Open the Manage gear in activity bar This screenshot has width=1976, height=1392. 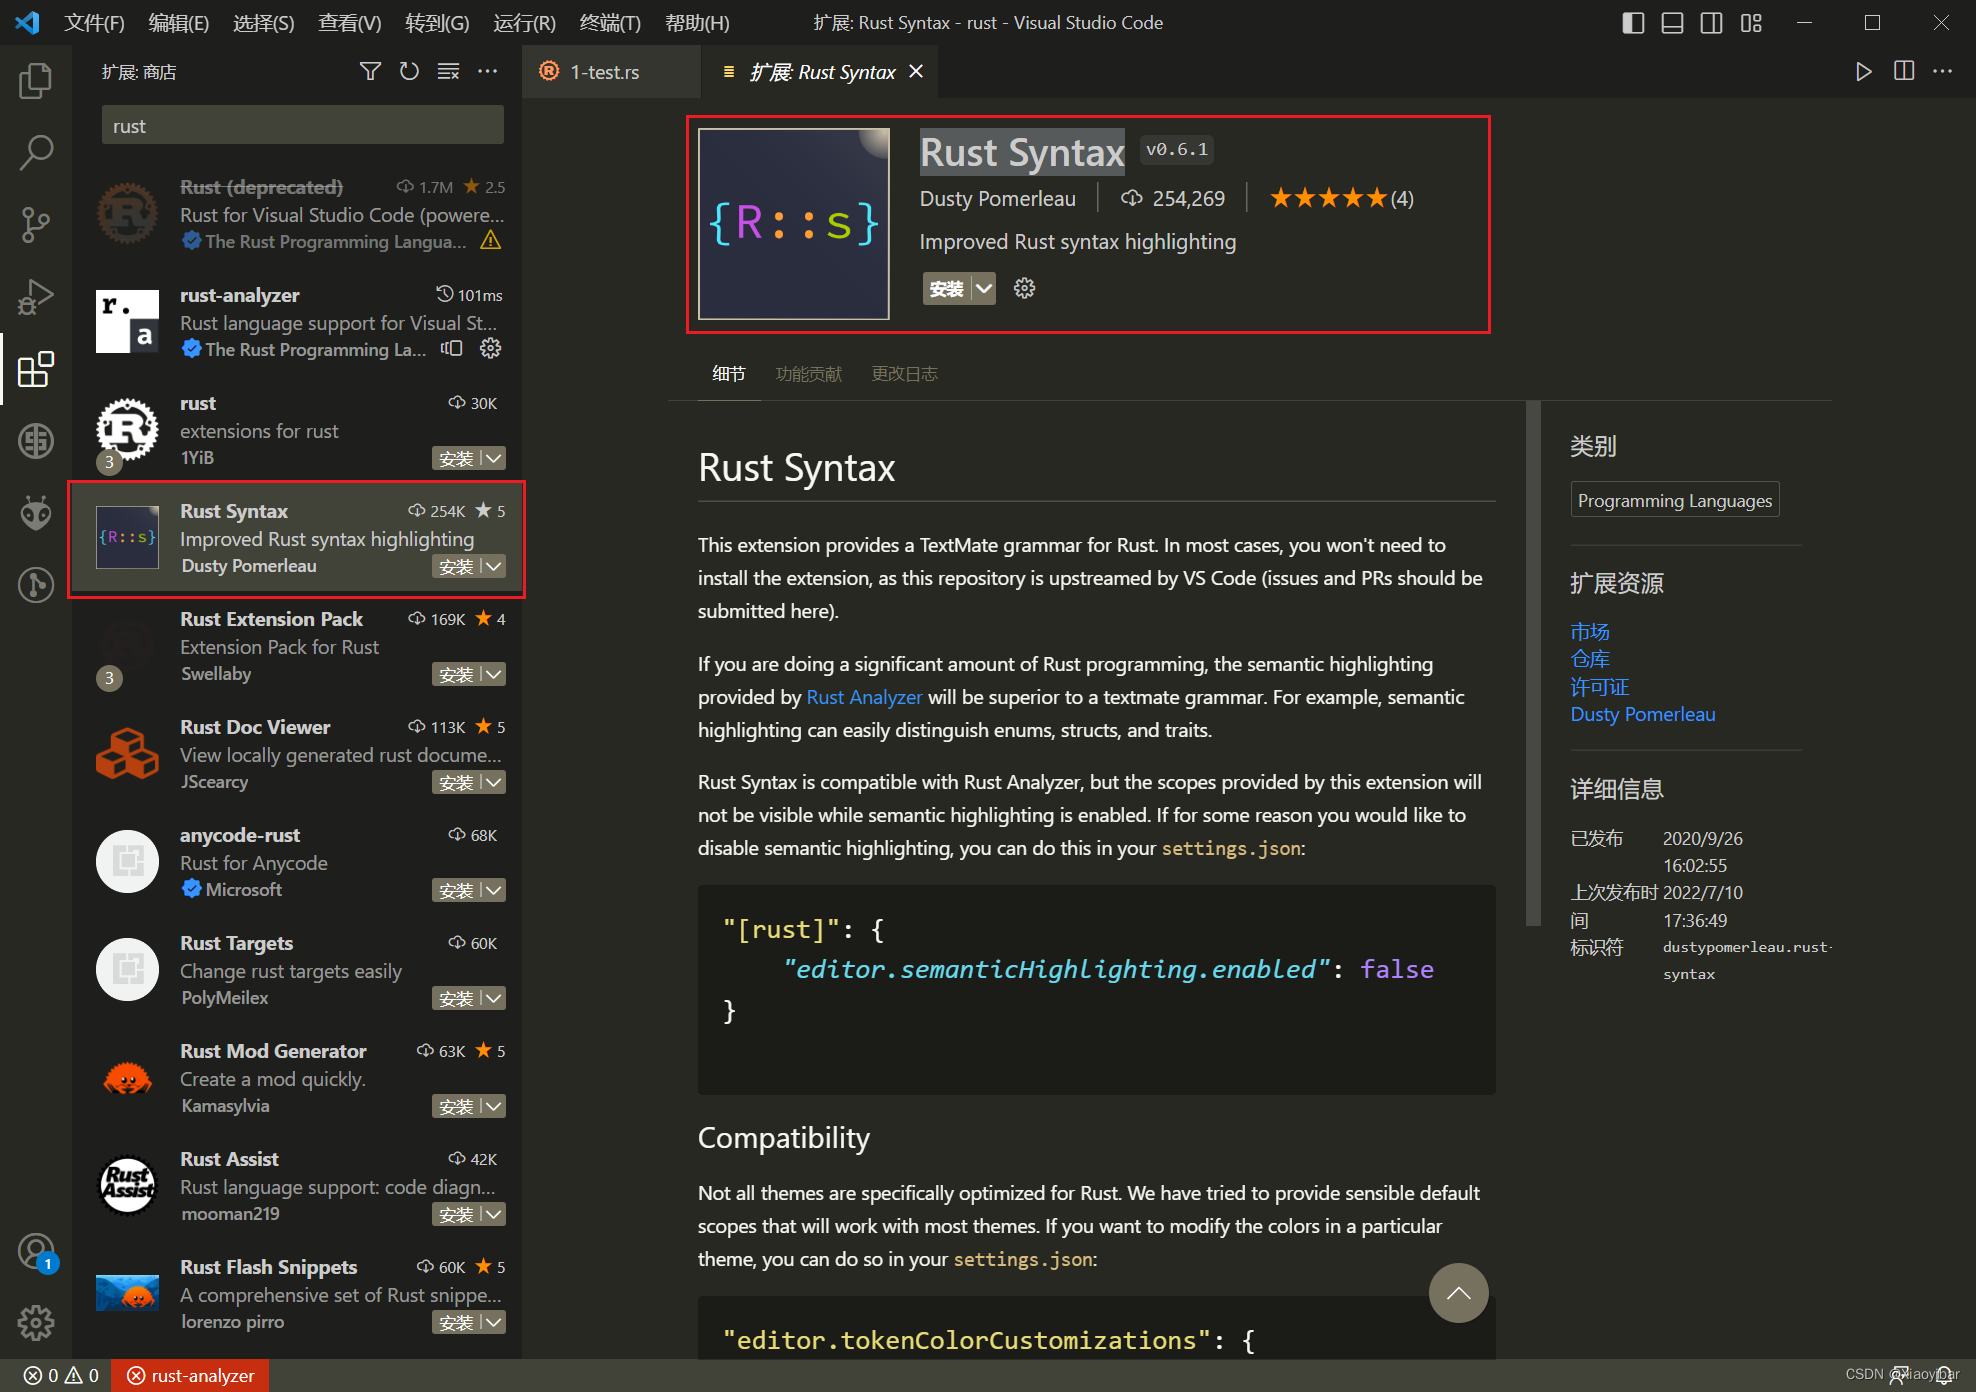point(36,1323)
